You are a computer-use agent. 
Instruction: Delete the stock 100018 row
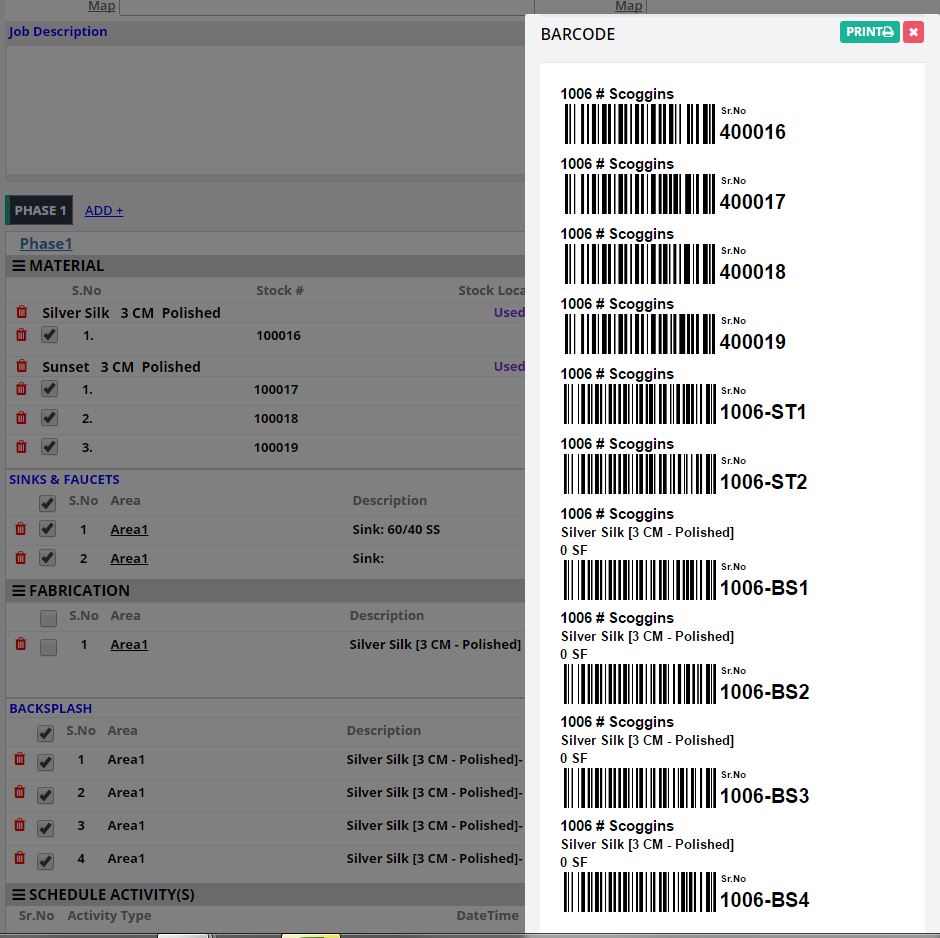point(21,417)
